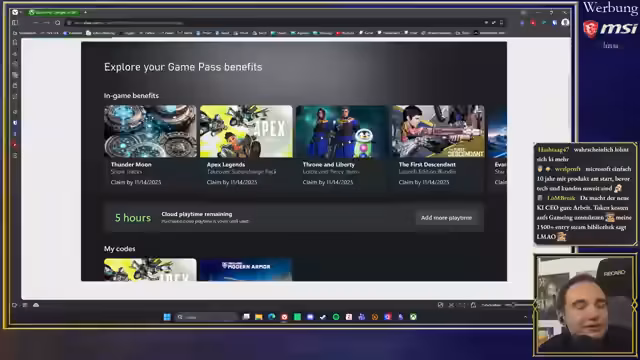The image size is (640, 360).
Task: Open the Xbox app in the taskbar
Action: click(413, 317)
